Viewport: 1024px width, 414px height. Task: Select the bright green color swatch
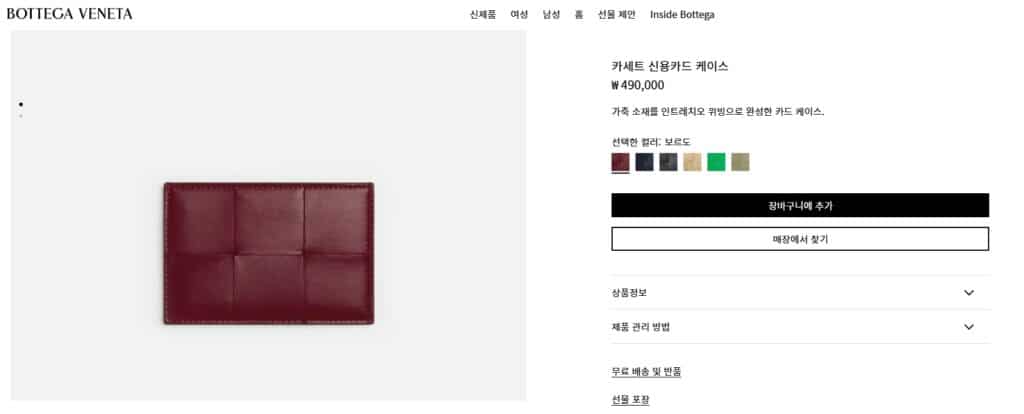(716, 162)
